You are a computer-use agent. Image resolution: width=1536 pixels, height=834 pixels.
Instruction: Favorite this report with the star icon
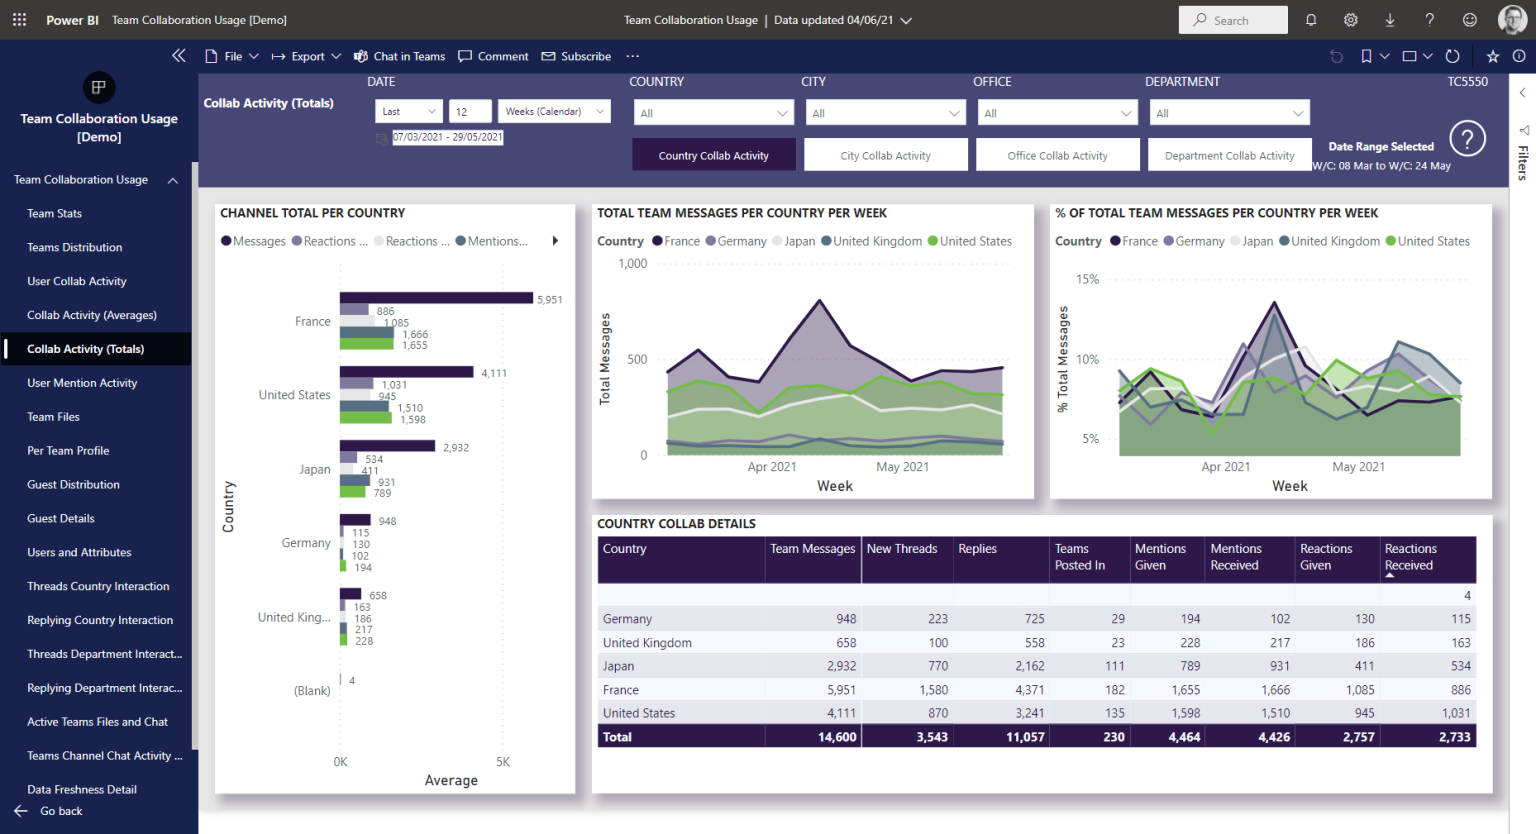pyautogui.click(x=1493, y=56)
